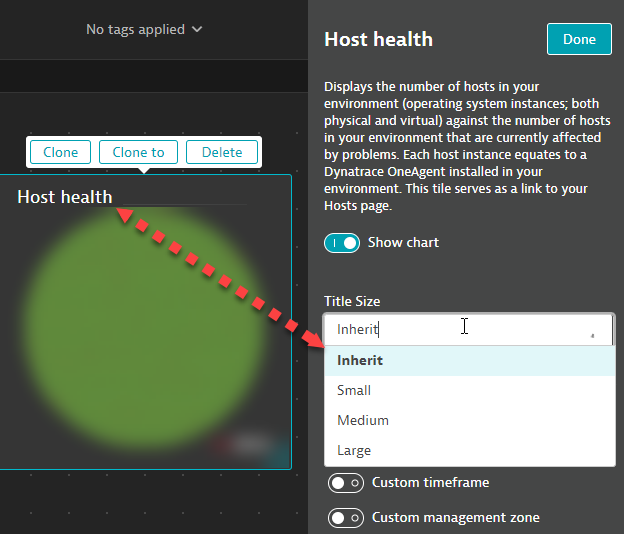Screen dimensions: 624x534
Task: Click the blurred legend in tile corner
Action: [248, 445]
